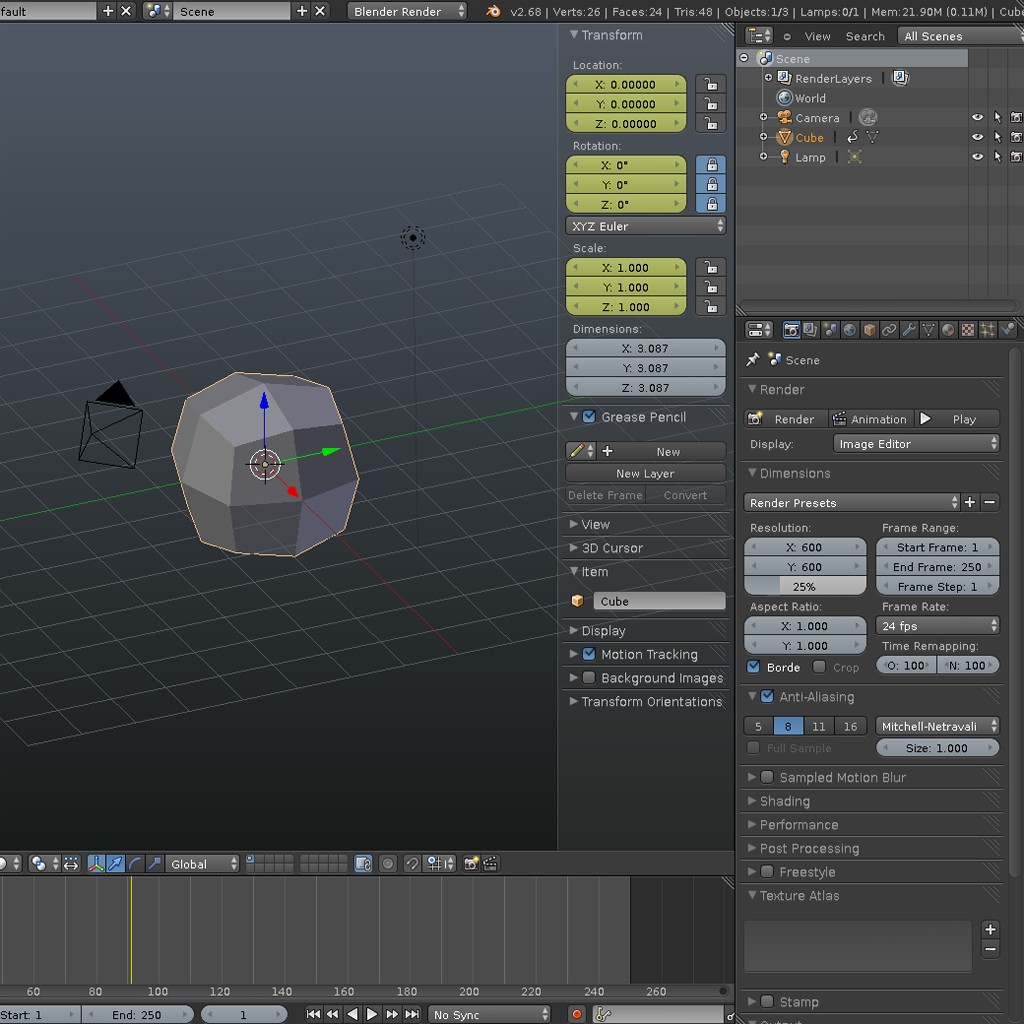Viewport: 1024px width, 1024px height.
Task: Open the Modifiers wrench tab
Action: point(909,330)
